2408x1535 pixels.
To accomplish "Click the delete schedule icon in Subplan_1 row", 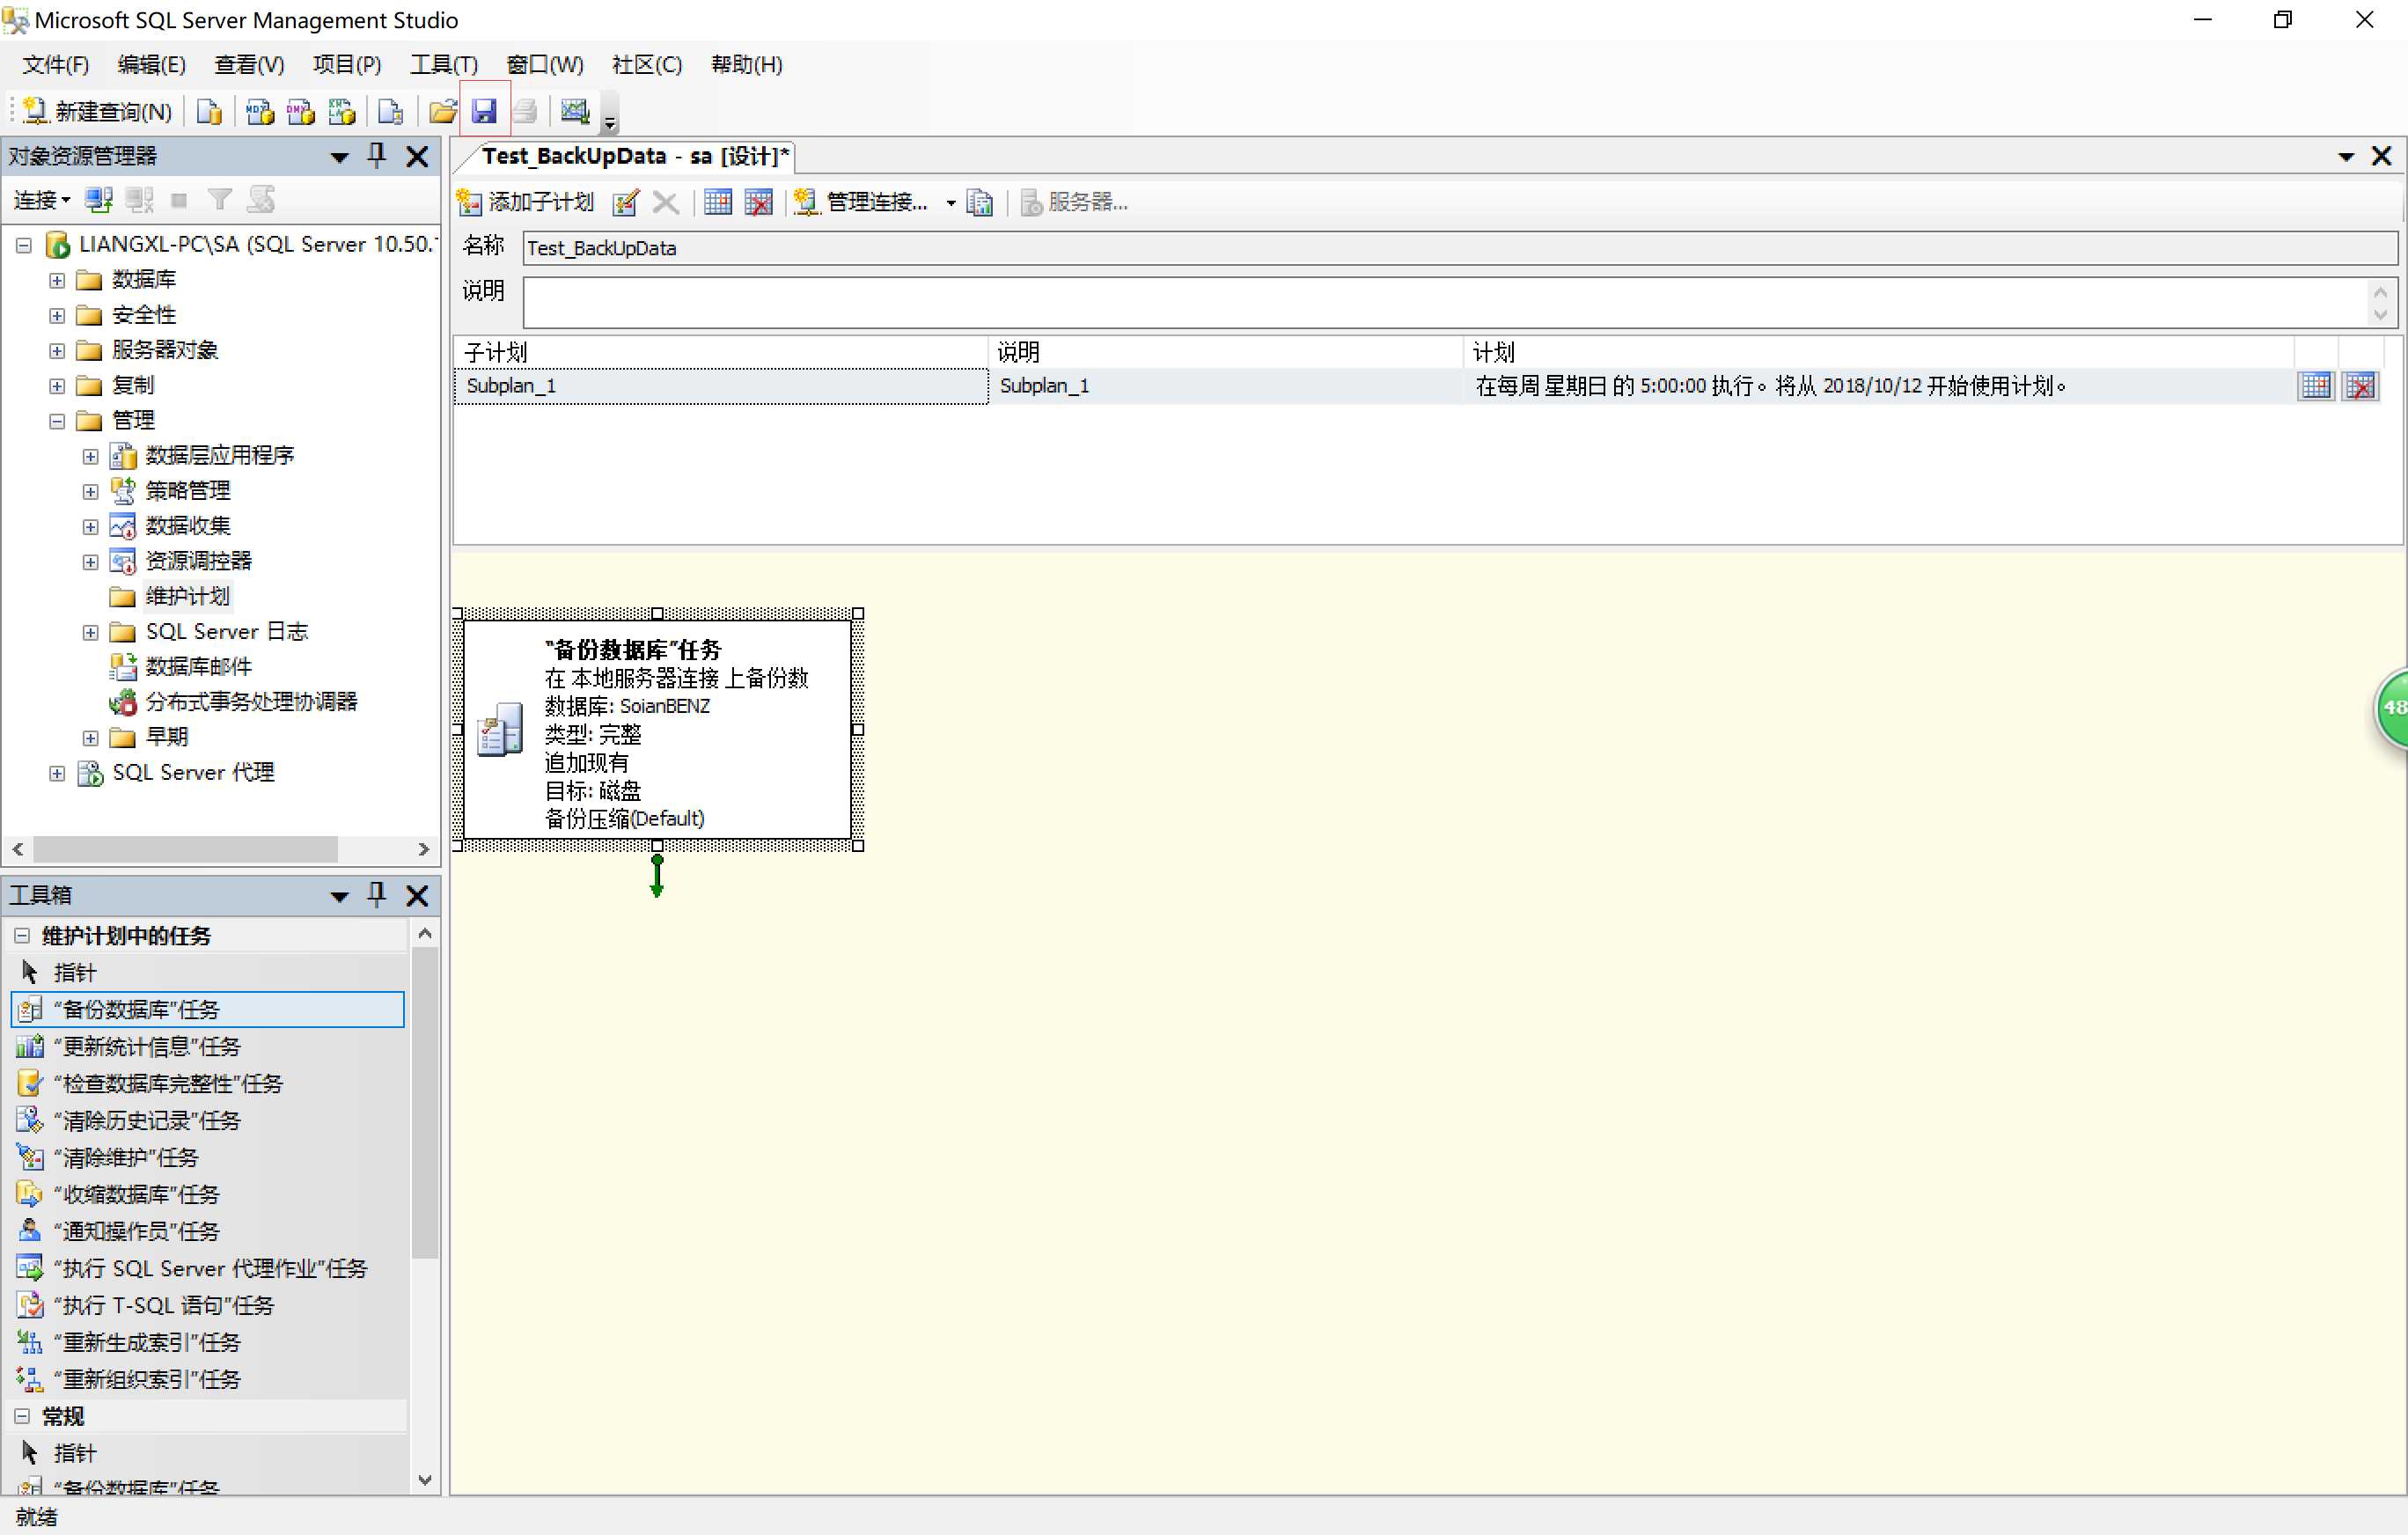I will coord(2361,386).
